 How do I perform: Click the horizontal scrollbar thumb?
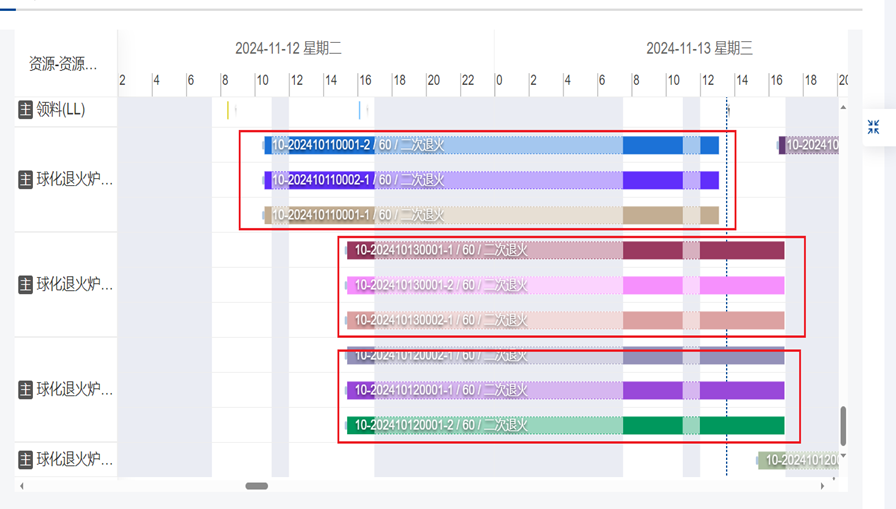tap(257, 486)
